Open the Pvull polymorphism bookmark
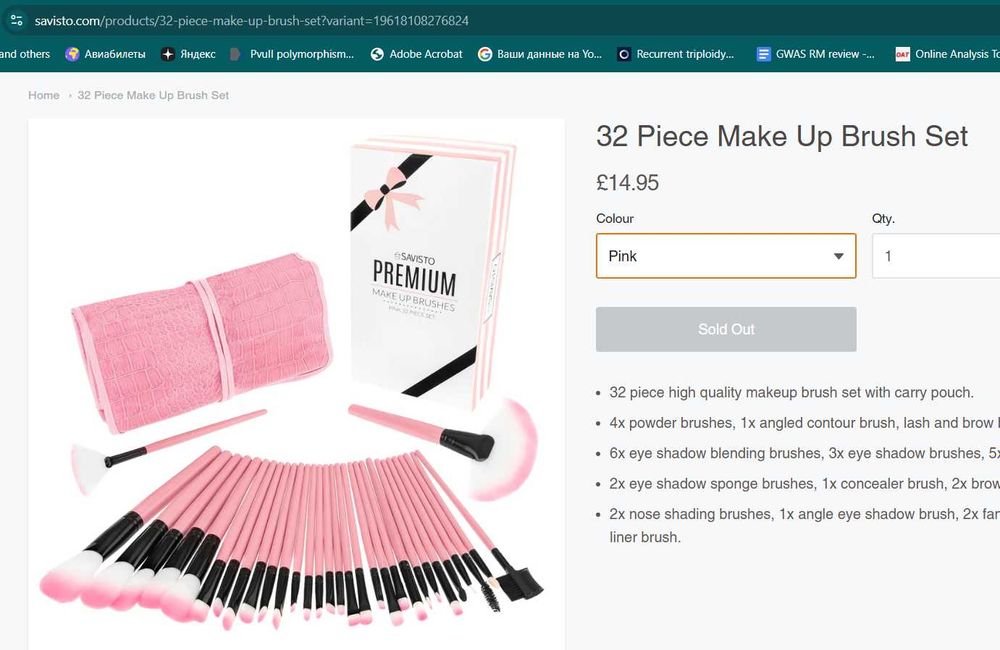Screen dimensions: 1000x650 click(x=292, y=54)
